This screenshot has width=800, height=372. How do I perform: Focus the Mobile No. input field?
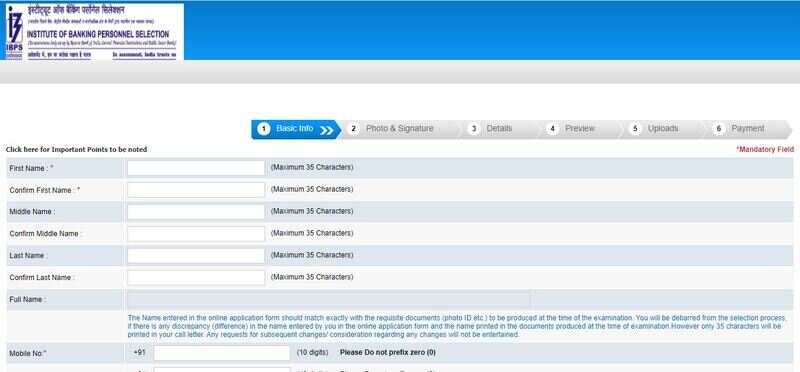(222, 353)
